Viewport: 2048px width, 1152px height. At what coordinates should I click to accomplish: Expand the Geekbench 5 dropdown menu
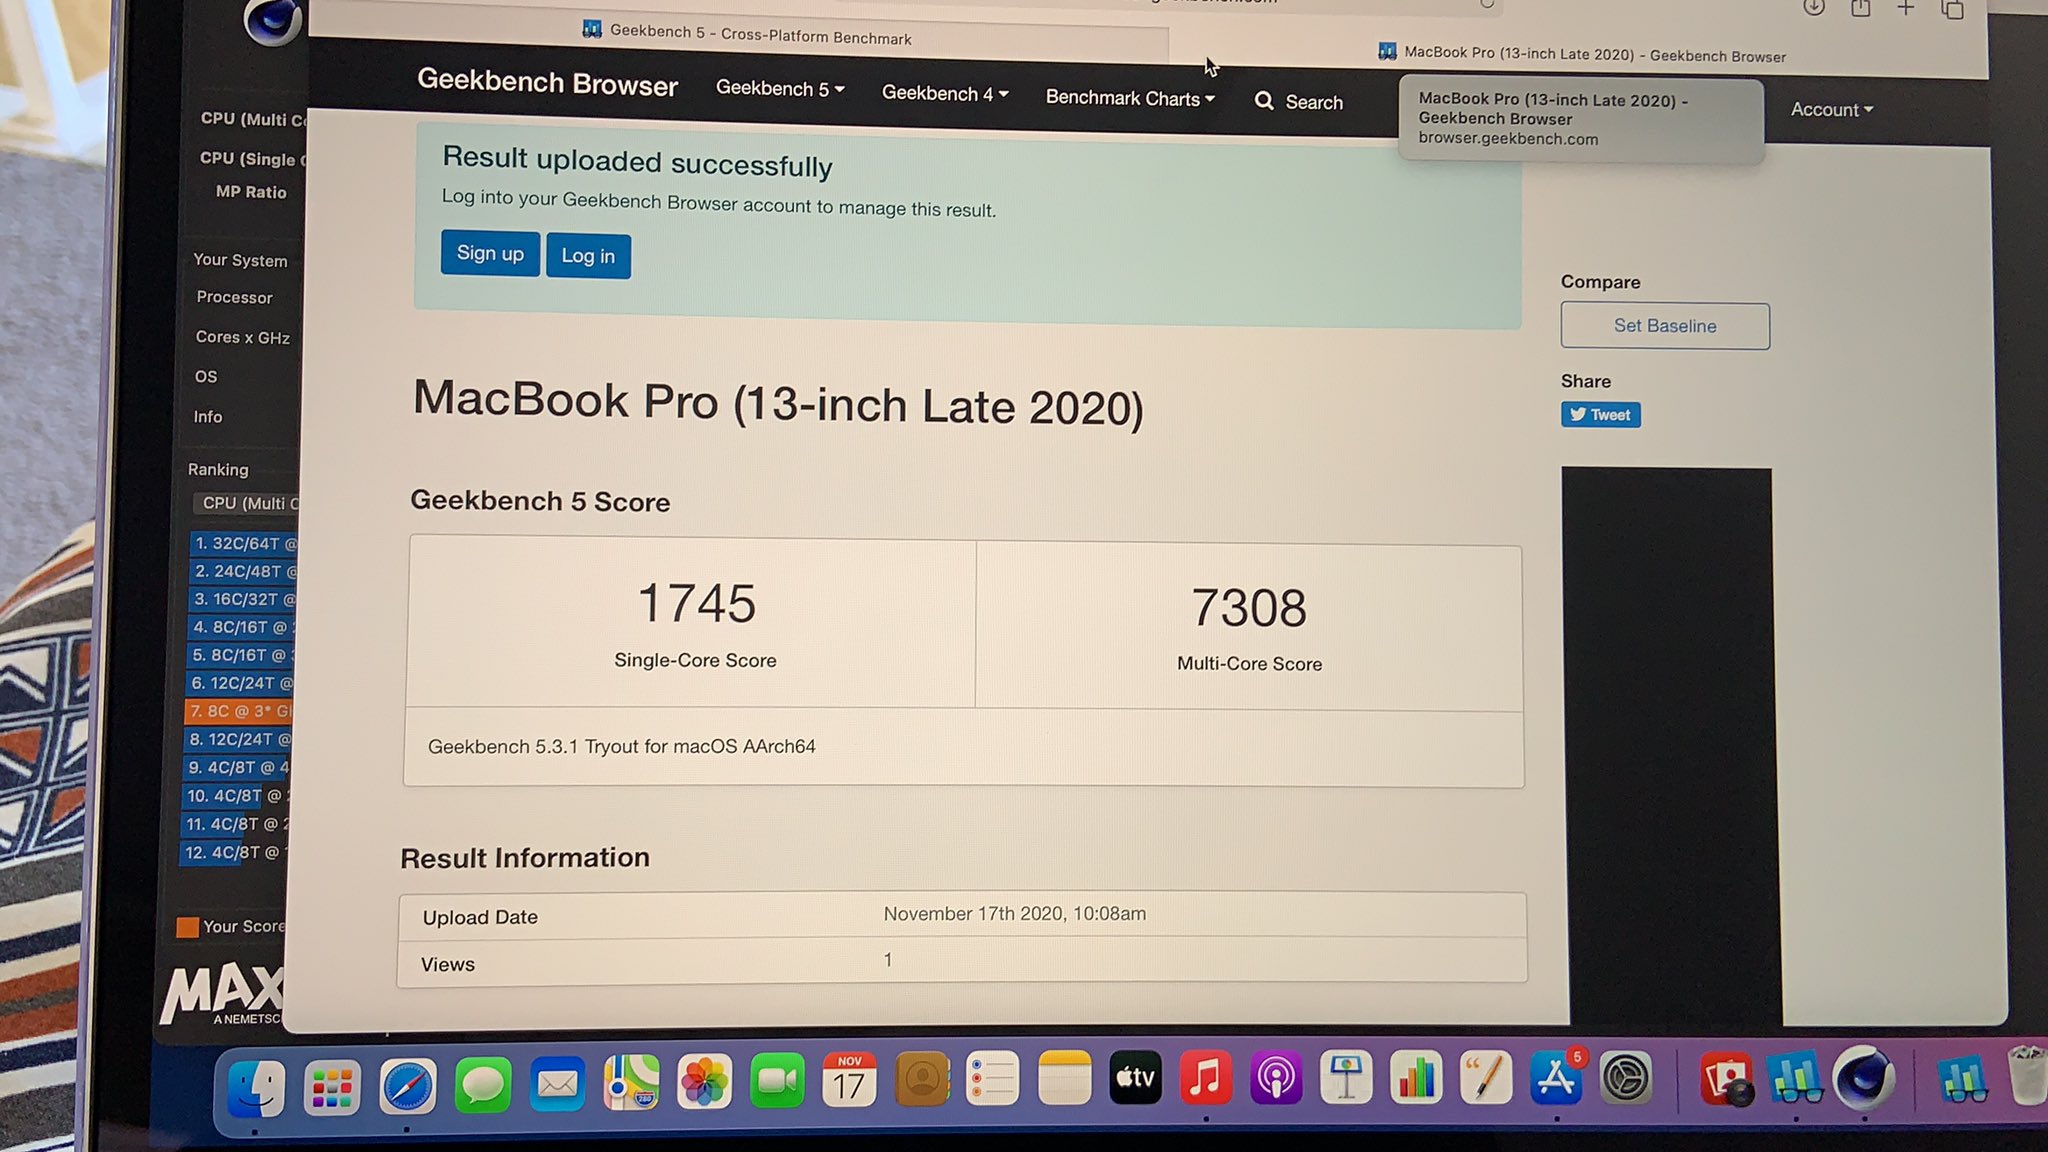(x=780, y=88)
